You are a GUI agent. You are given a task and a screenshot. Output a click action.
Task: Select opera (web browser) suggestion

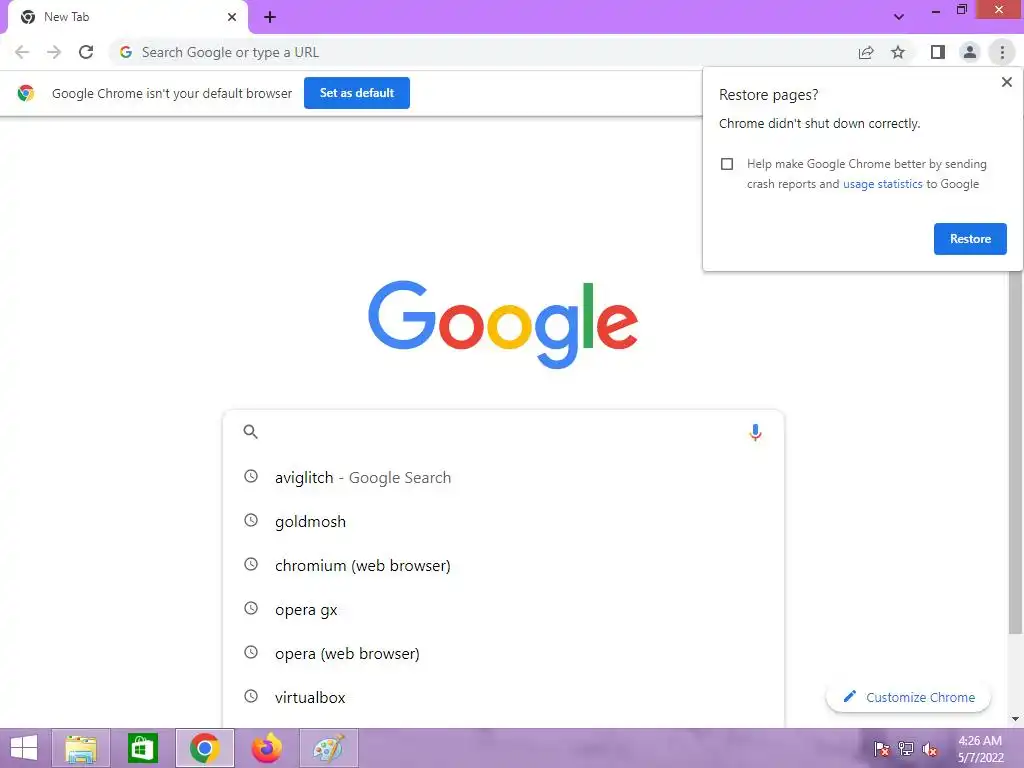[503, 653]
